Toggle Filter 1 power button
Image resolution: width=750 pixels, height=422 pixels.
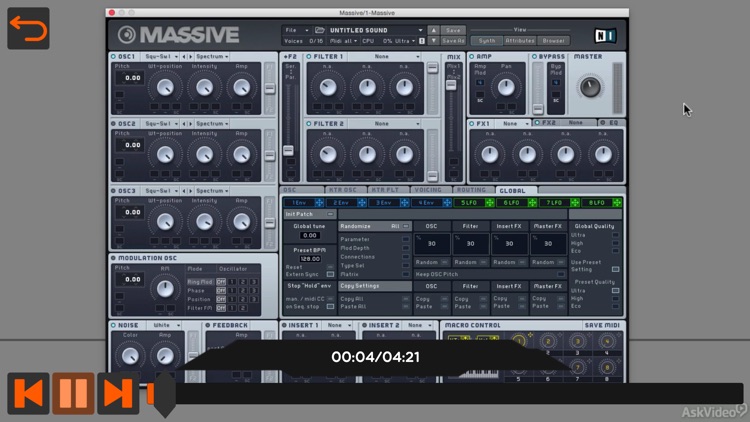click(x=309, y=56)
